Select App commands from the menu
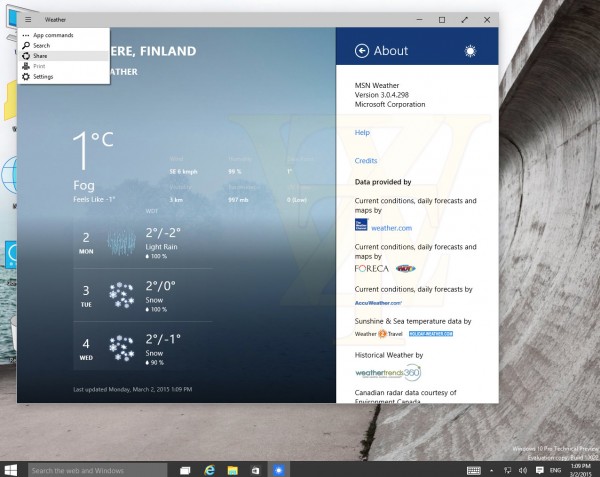This screenshot has width=600, height=477. [52, 35]
